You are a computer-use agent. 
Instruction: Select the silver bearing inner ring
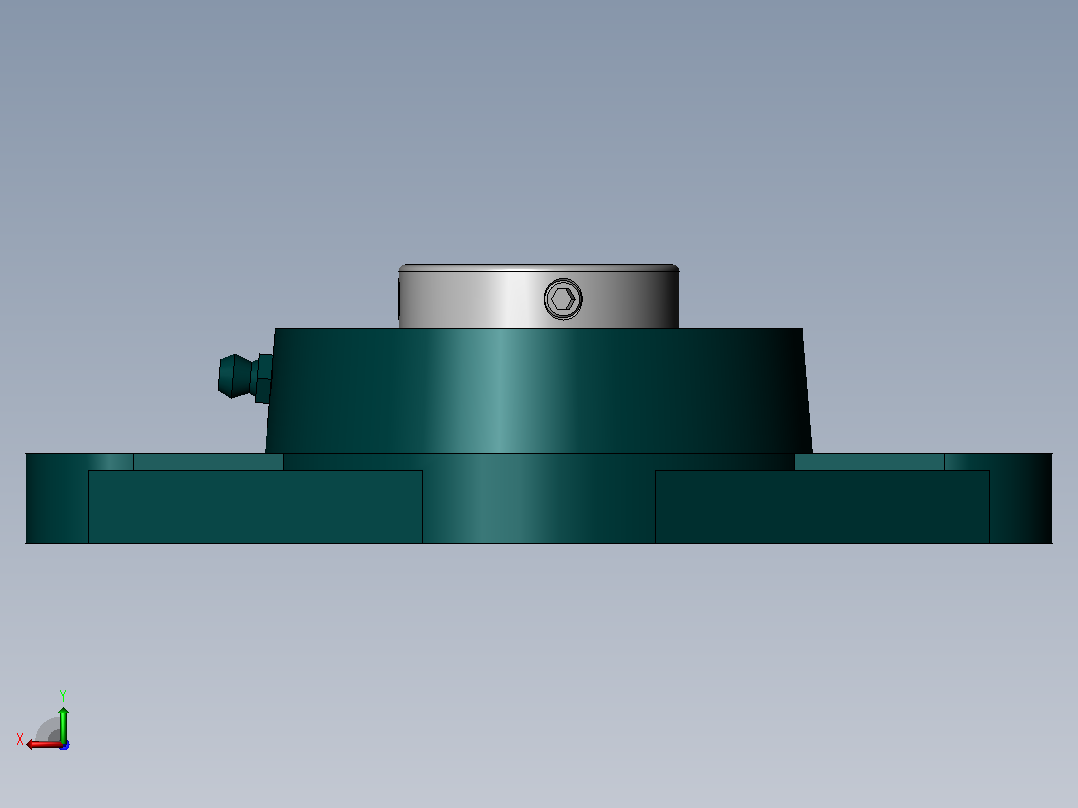539,296
